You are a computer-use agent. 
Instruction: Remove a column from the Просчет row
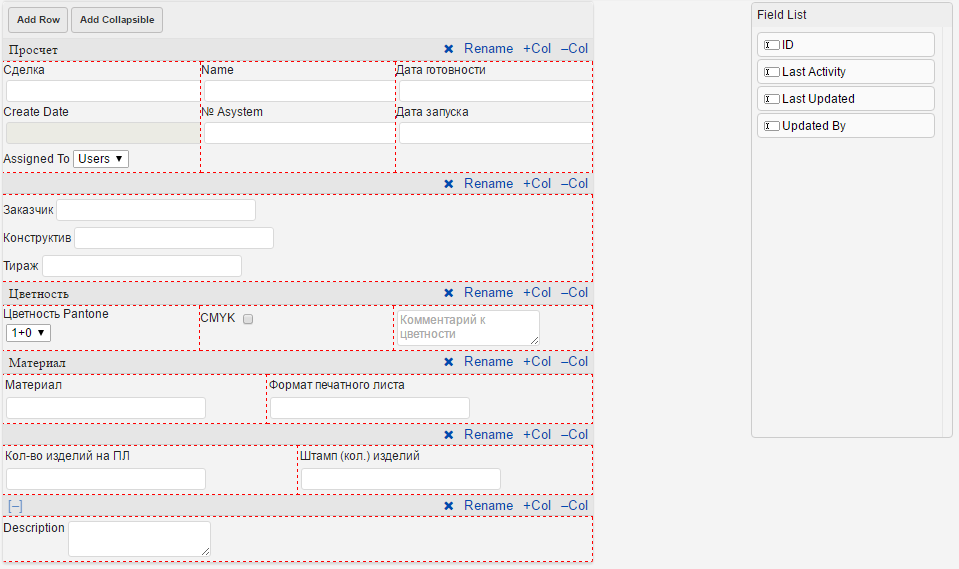[574, 48]
